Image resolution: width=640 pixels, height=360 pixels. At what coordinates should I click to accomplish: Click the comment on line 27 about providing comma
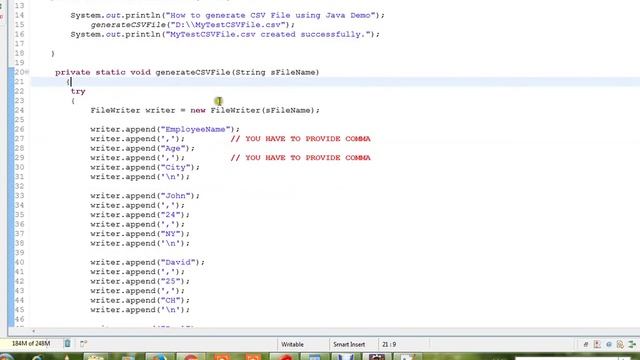[300, 139]
